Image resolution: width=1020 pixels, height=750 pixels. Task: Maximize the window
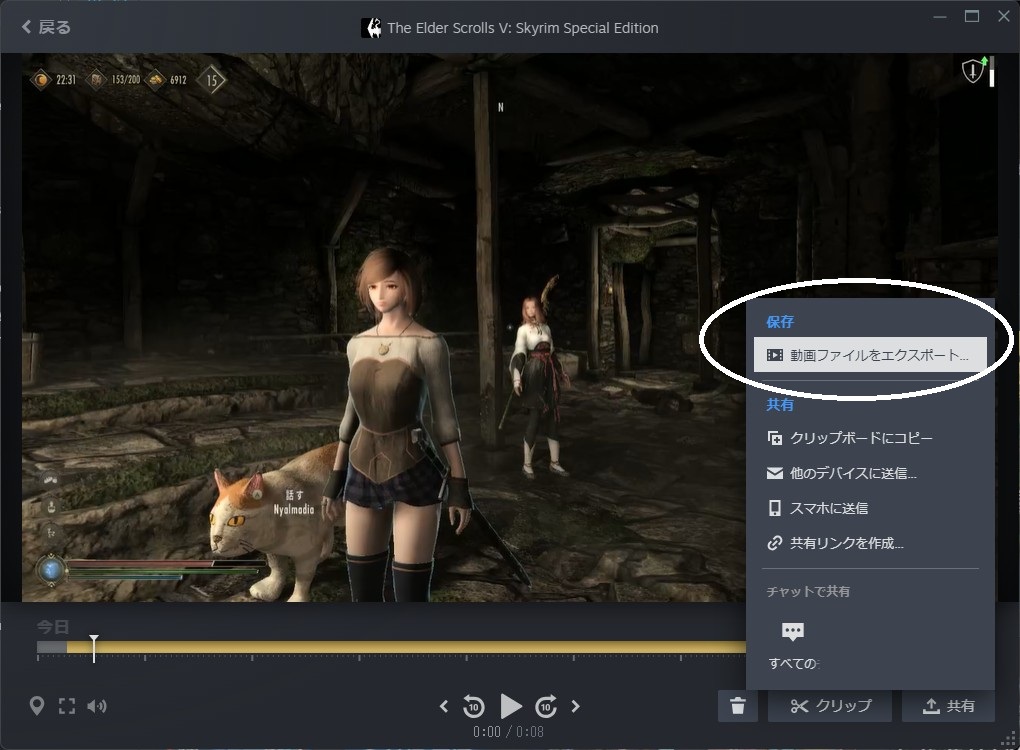tap(972, 16)
